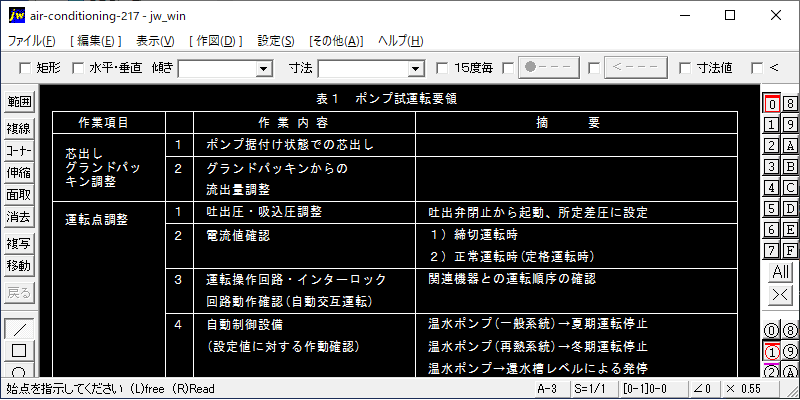Viewport: 800px width, 400px height.
Task: Select the rectangle drawing tool icon
Action: click(x=19, y=350)
